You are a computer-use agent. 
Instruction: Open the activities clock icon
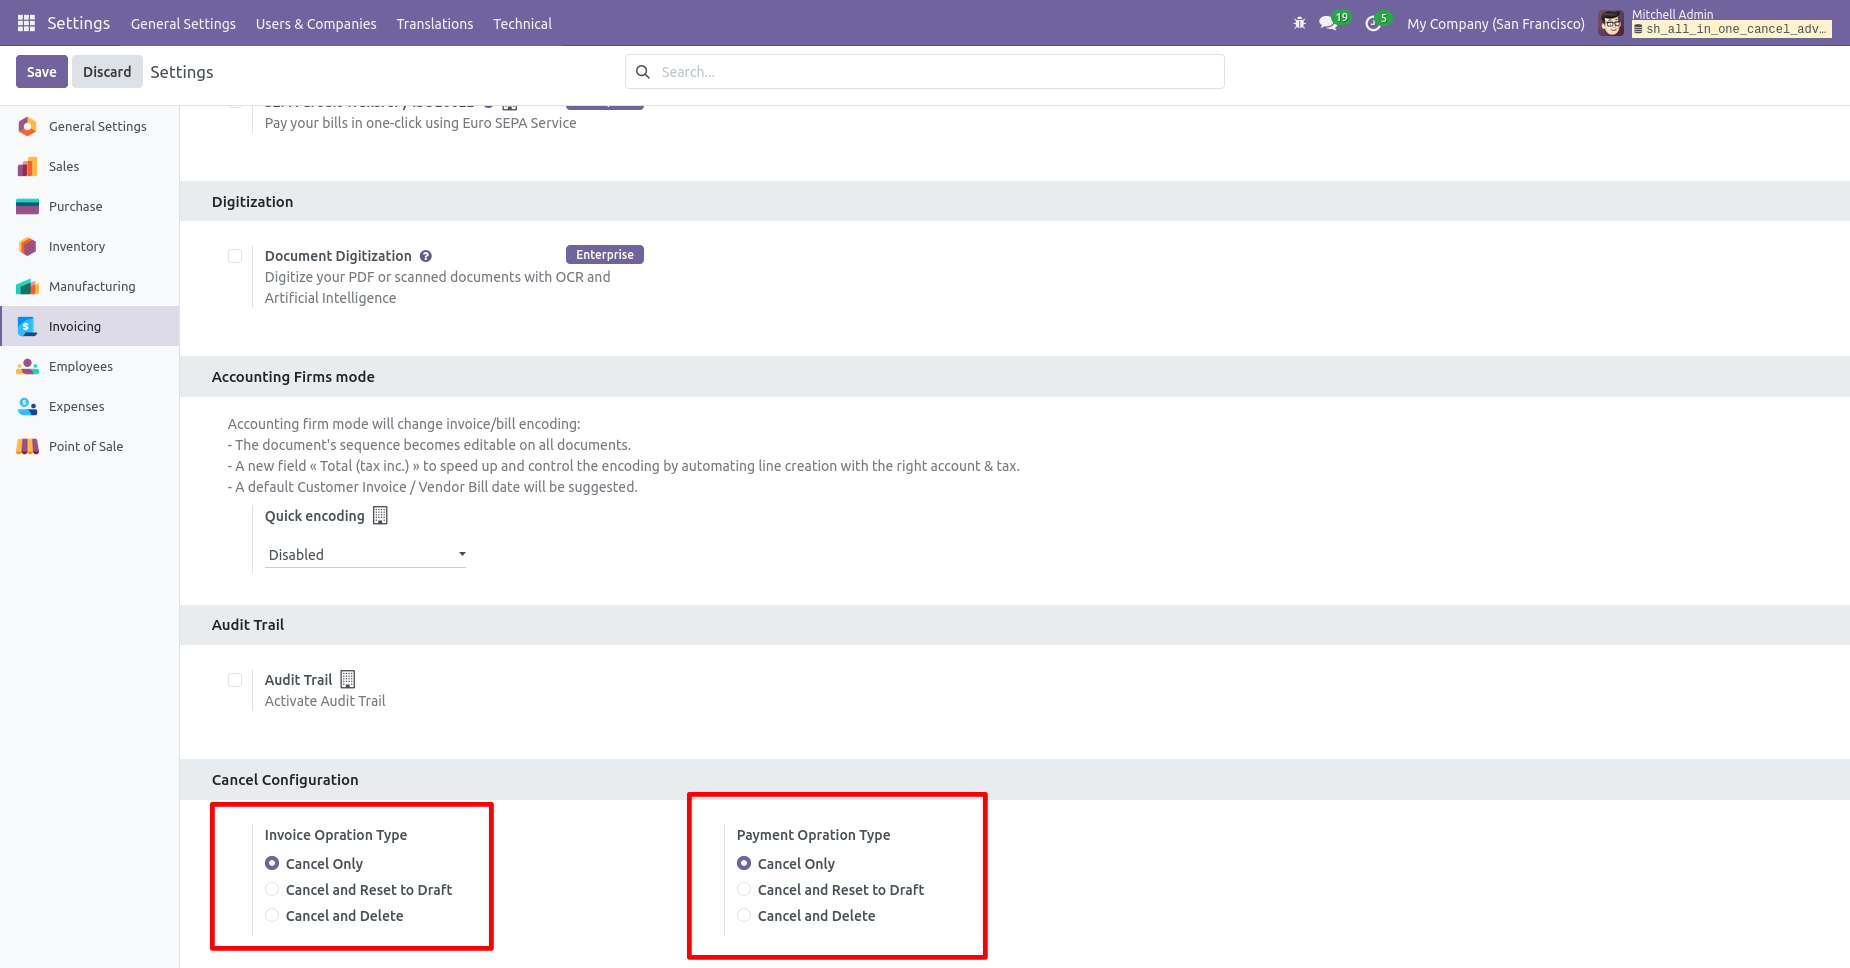coord(1373,23)
